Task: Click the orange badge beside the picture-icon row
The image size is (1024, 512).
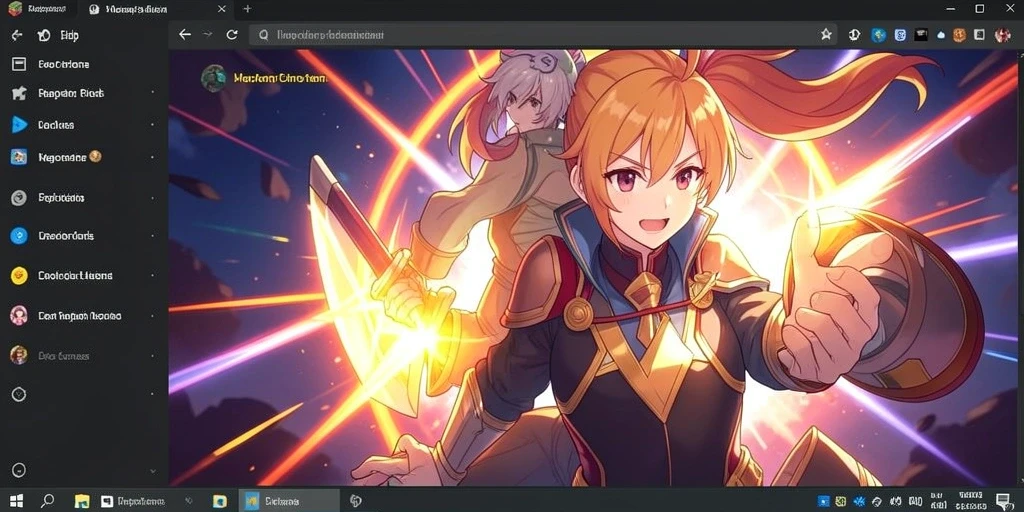Action: (x=95, y=156)
